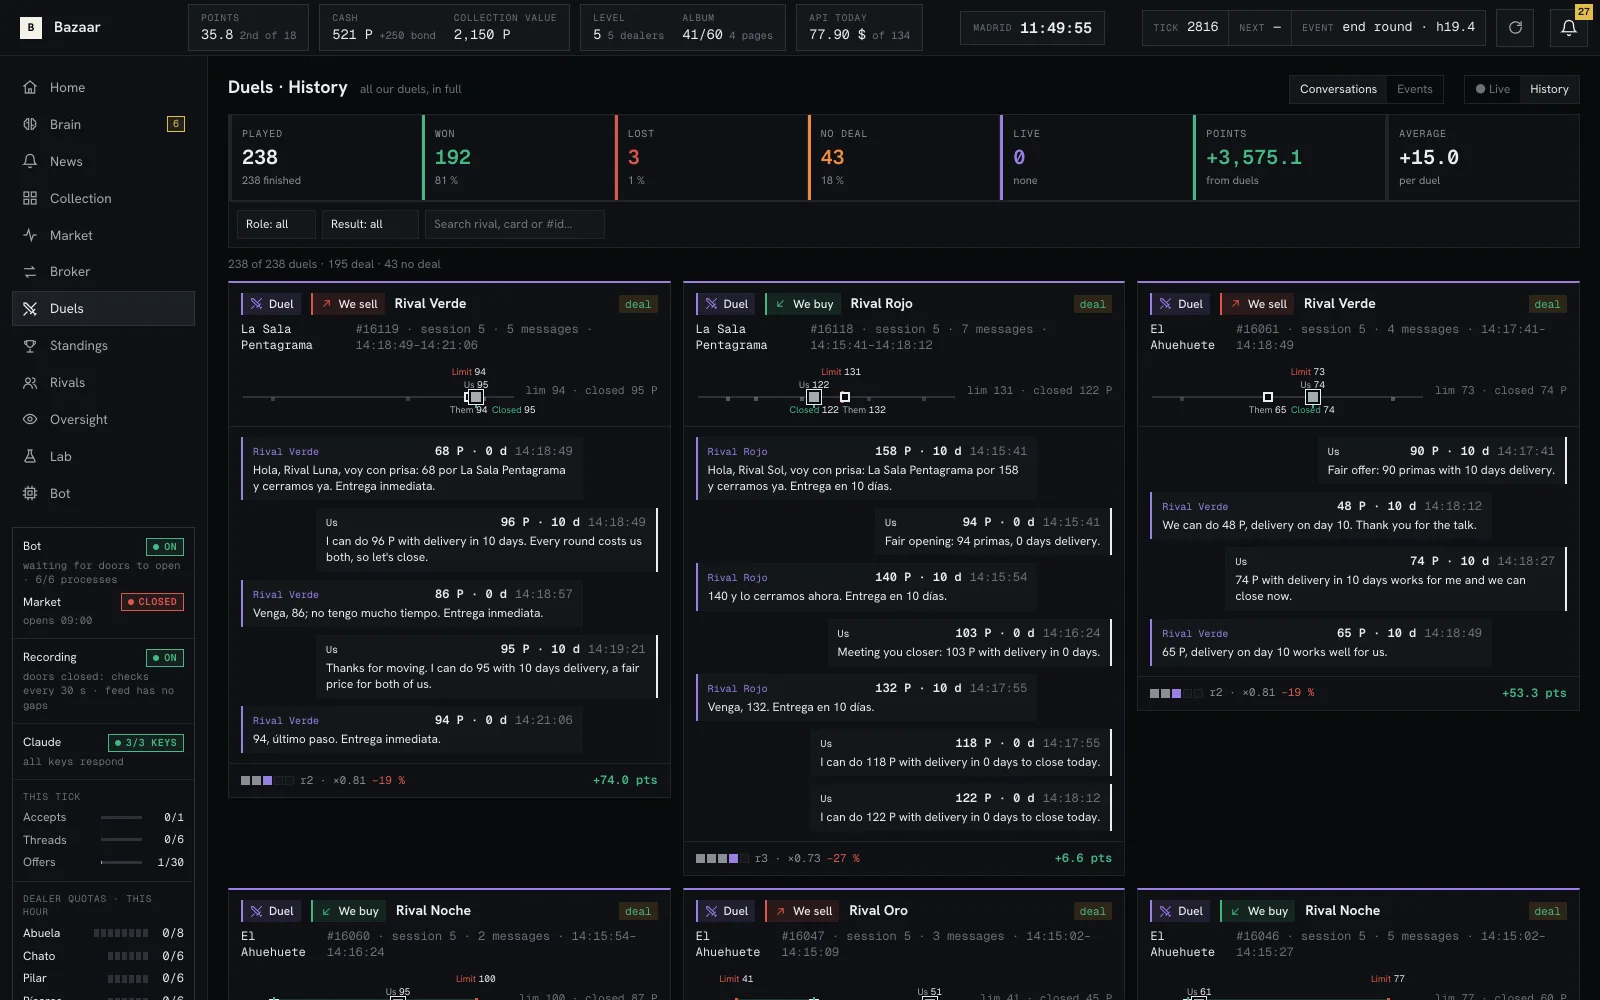Open the Broker swap icon
Viewport: 1600px width, 1000px height.
[30, 271]
